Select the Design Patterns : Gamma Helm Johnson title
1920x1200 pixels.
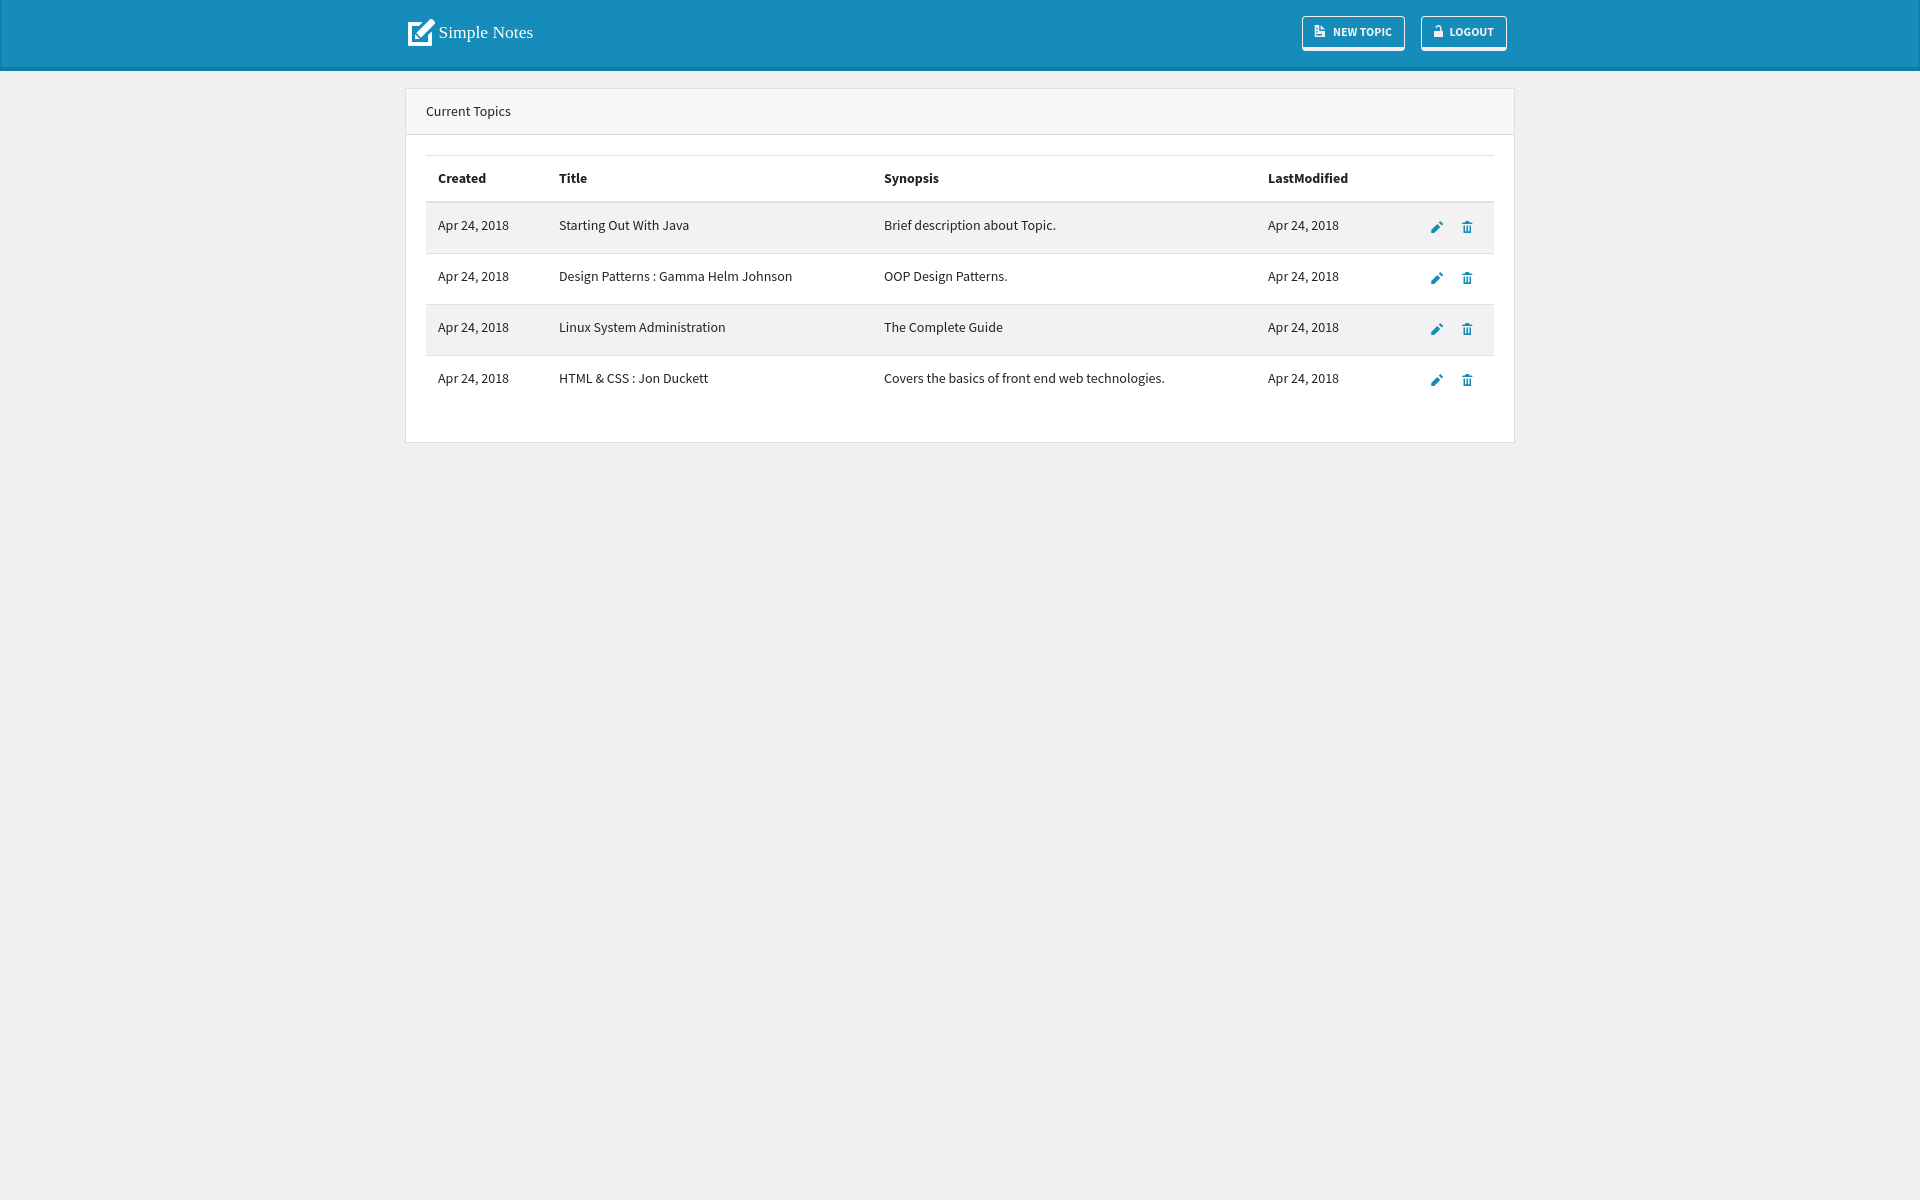click(x=674, y=277)
